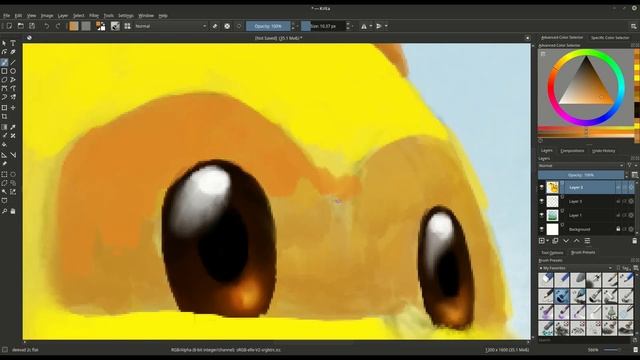Screen dimensions: 640x360
Task: Toggle preserve alpha in the toolbar
Action: point(227,26)
